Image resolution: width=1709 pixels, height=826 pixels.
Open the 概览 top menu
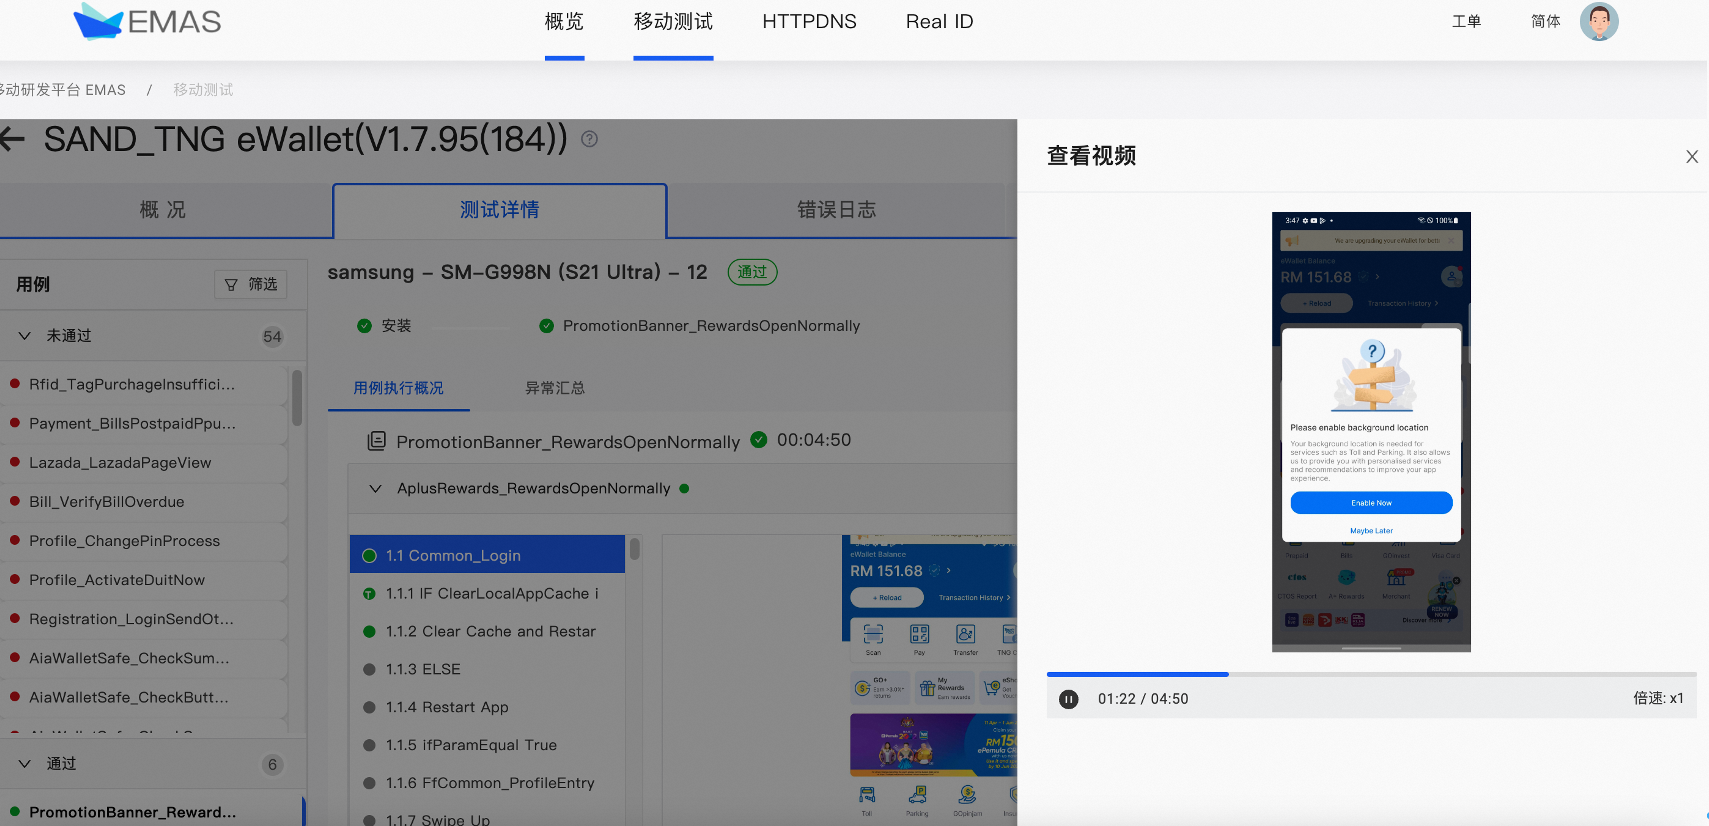coord(564,22)
